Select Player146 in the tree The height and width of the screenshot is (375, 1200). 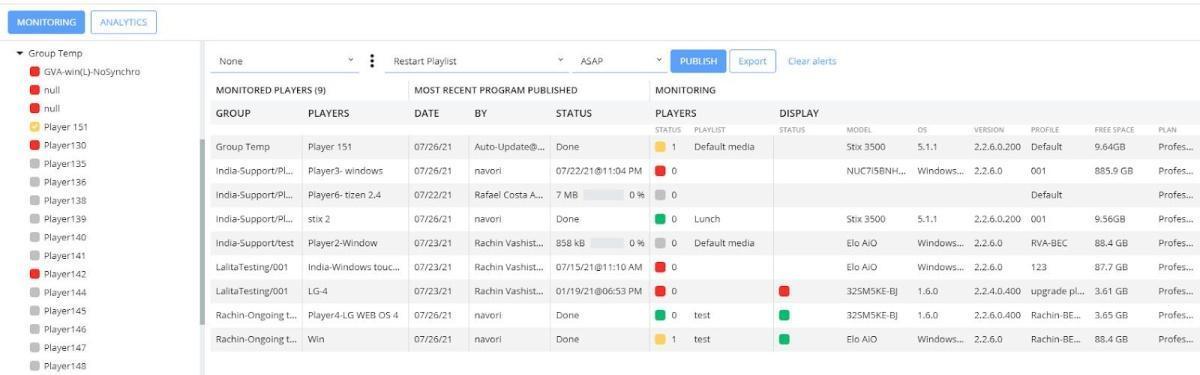pyautogui.click(x=64, y=328)
